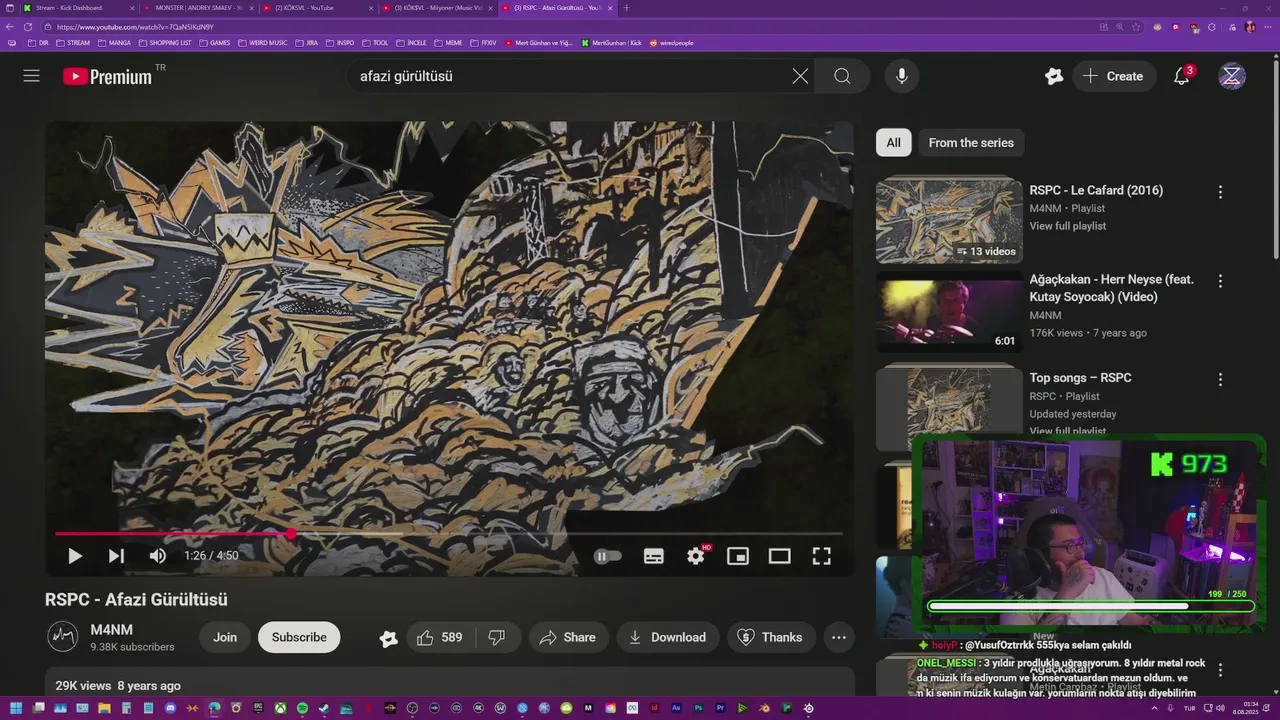This screenshot has height=720, width=1280.
Task: Skip to the next video
Action: click(116, 556)
